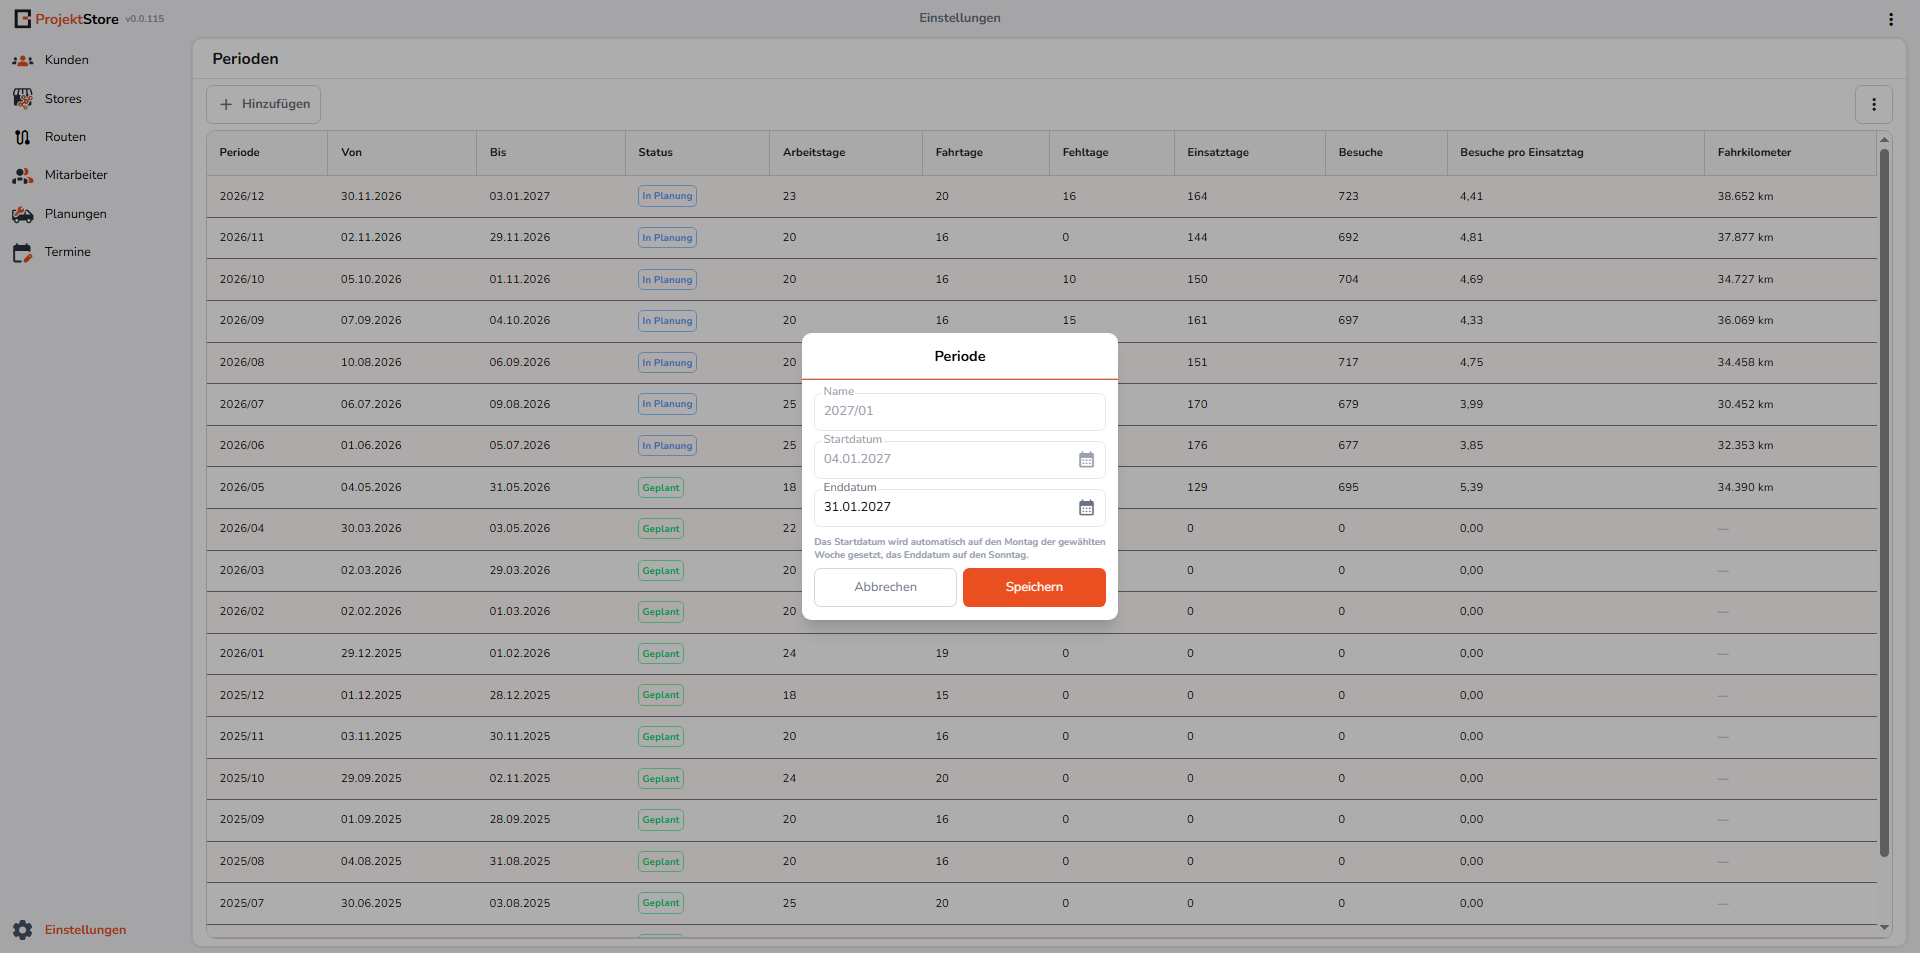Open the Perioden table options menu

tap(1874, 104)
